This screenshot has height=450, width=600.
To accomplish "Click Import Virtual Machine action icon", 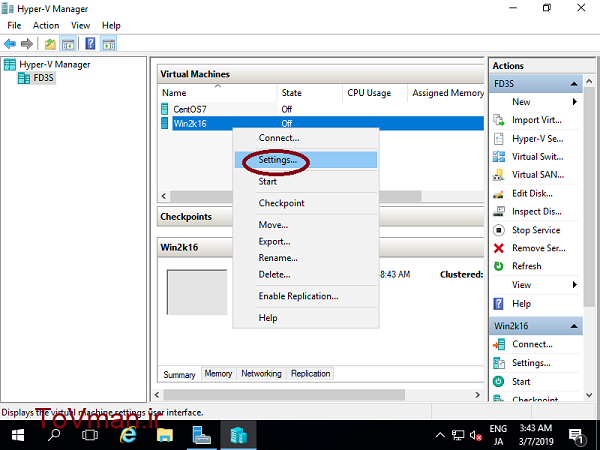I will click(499, 120).
